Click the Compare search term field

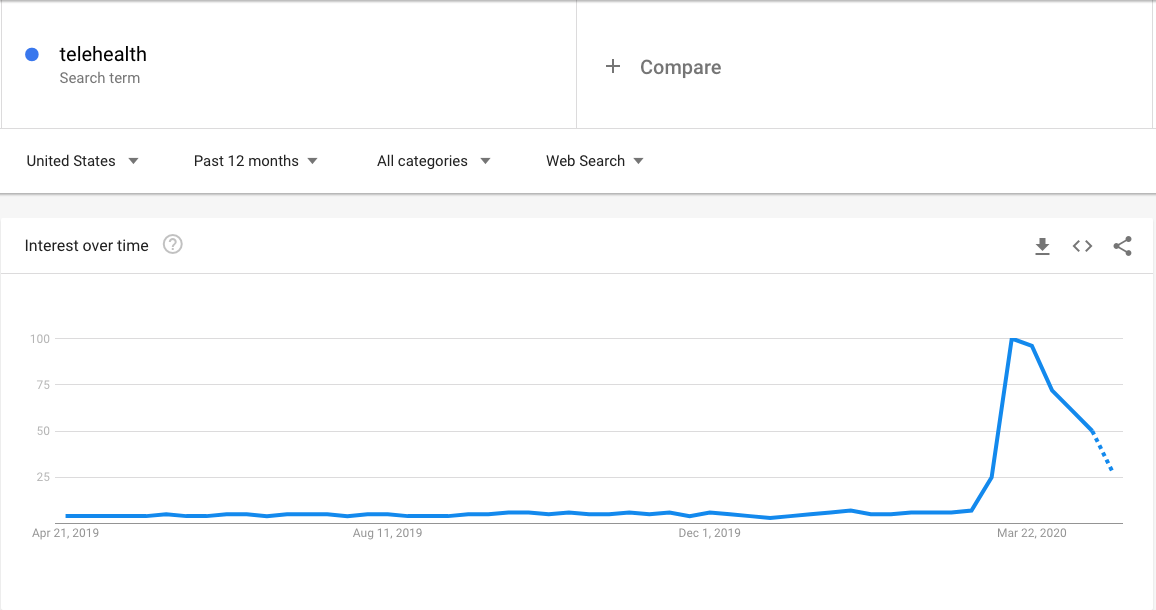(864, 66)
